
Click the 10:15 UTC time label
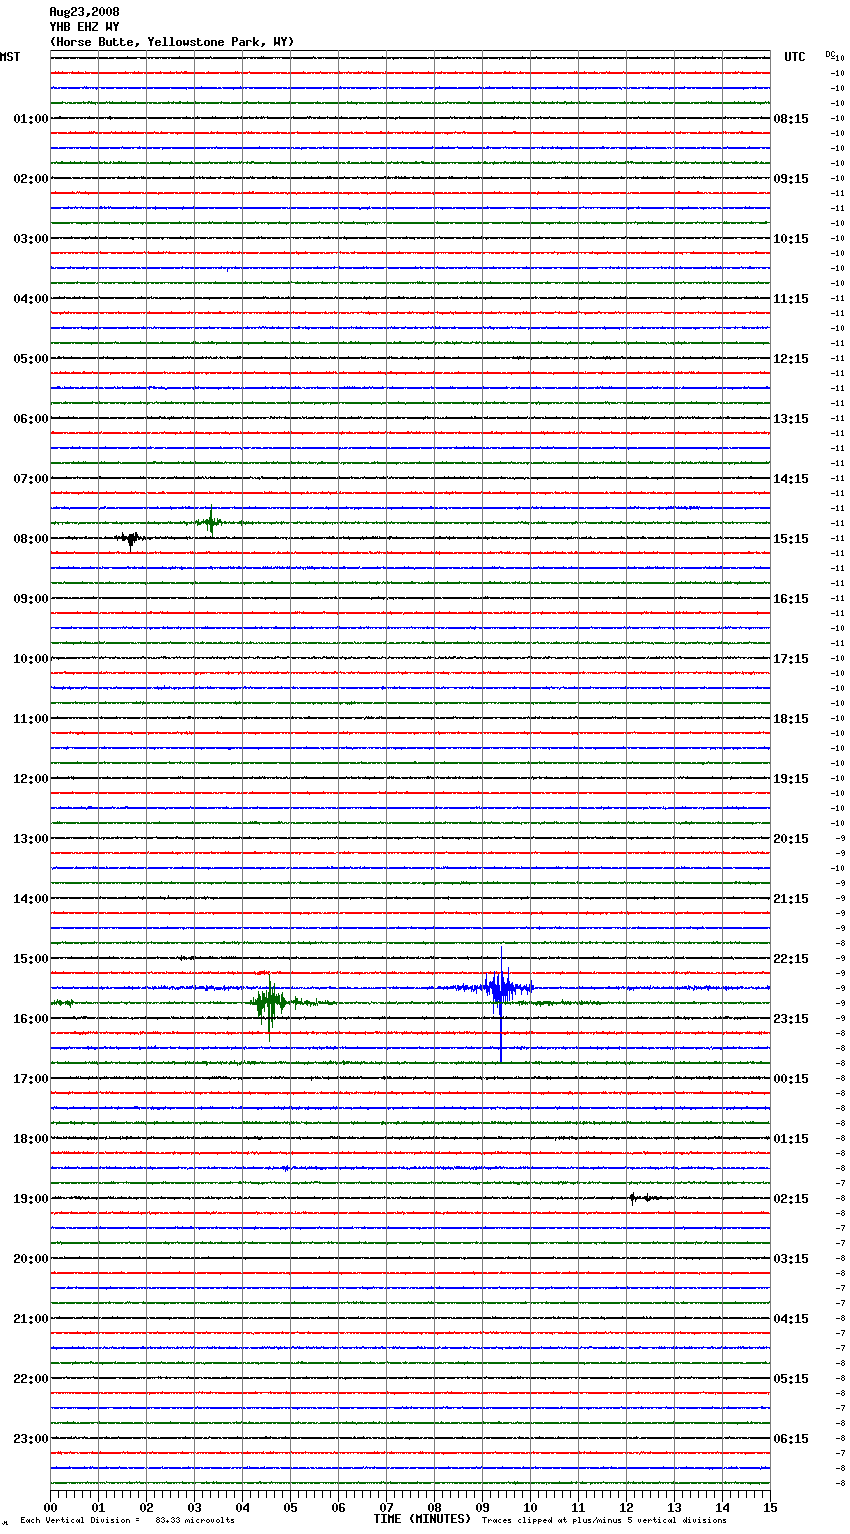coord(791,239)
